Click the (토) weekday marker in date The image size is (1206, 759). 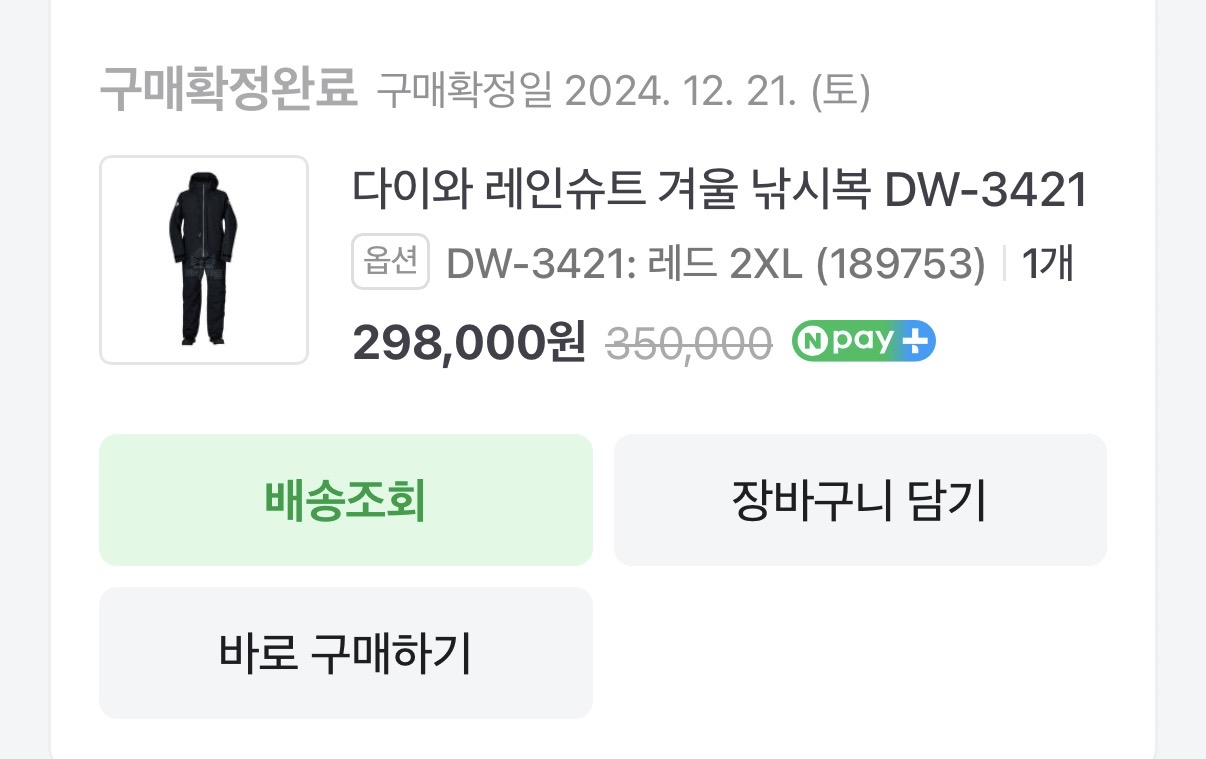pyautogui.click(x=840, y=92)
